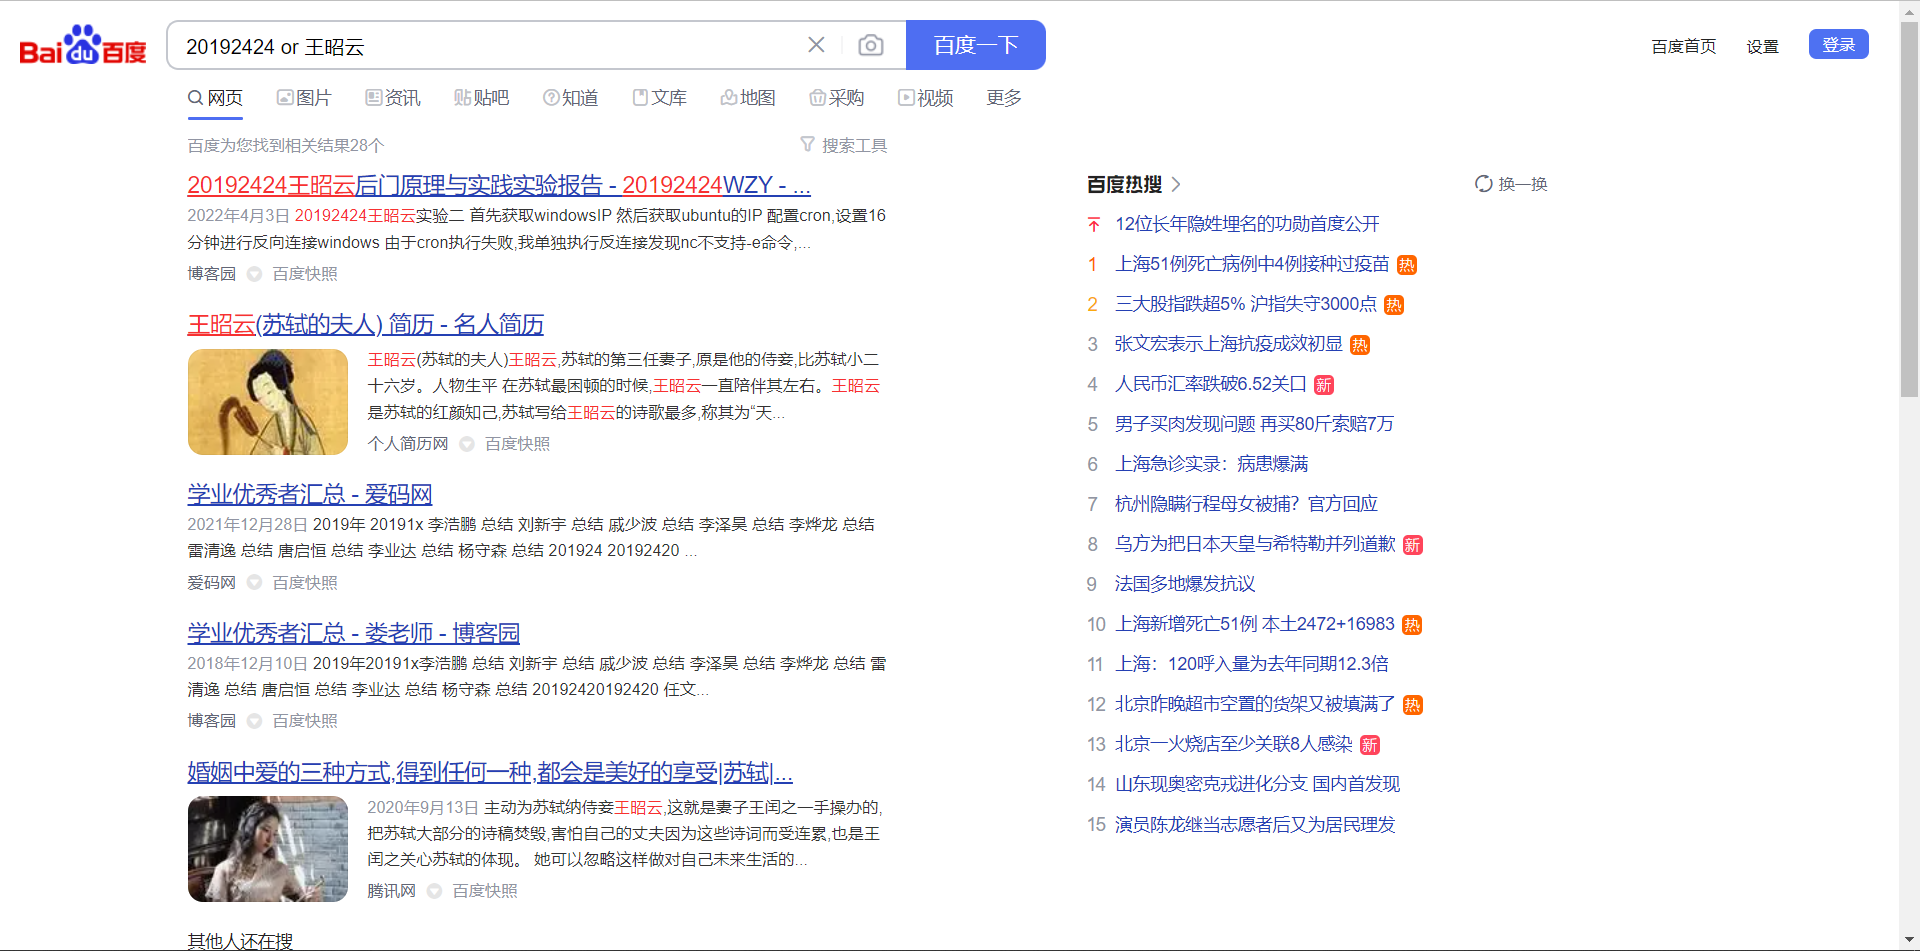The width and height of the screenshot is (1920, 951).
Task: Click the funnel icon beside 搜索工具
Action: point(807,145)
